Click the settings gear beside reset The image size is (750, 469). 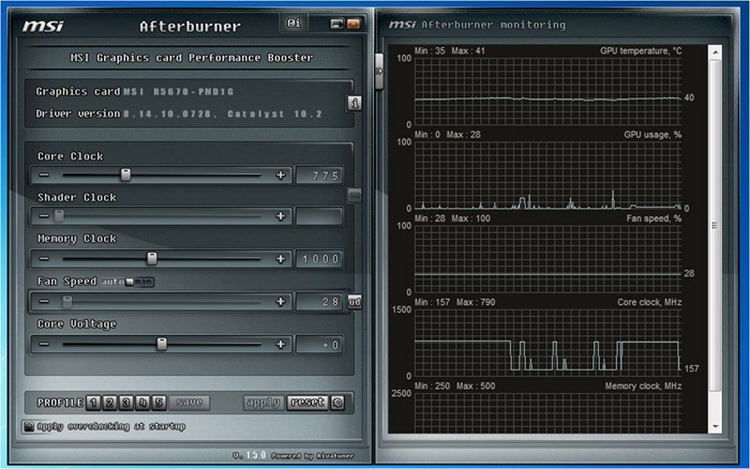click(x=338, y=402)
